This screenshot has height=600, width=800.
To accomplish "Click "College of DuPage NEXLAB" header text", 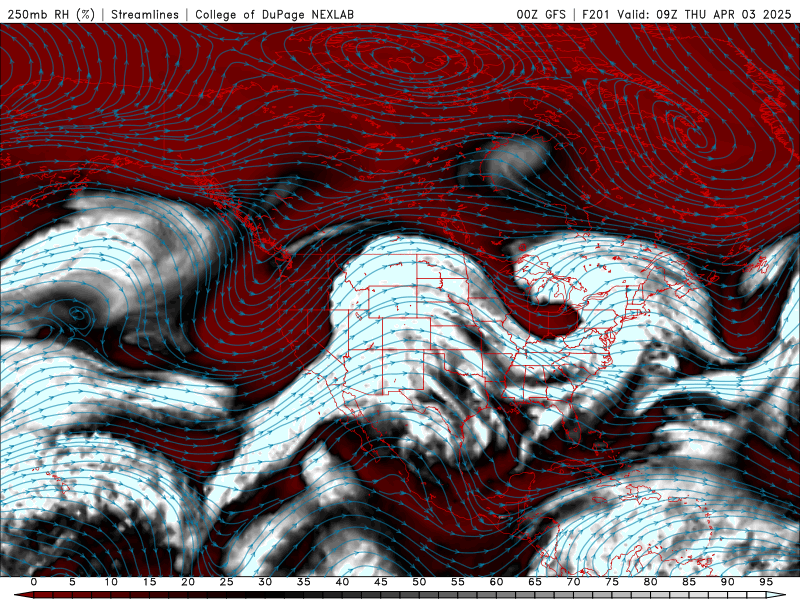I will pos(274,14).
